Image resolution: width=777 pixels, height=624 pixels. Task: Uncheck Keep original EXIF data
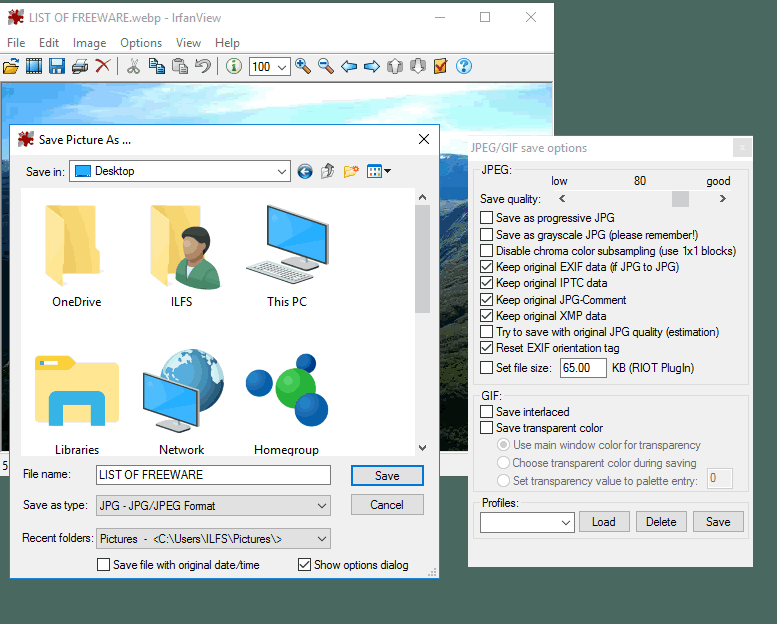(487, 267)
